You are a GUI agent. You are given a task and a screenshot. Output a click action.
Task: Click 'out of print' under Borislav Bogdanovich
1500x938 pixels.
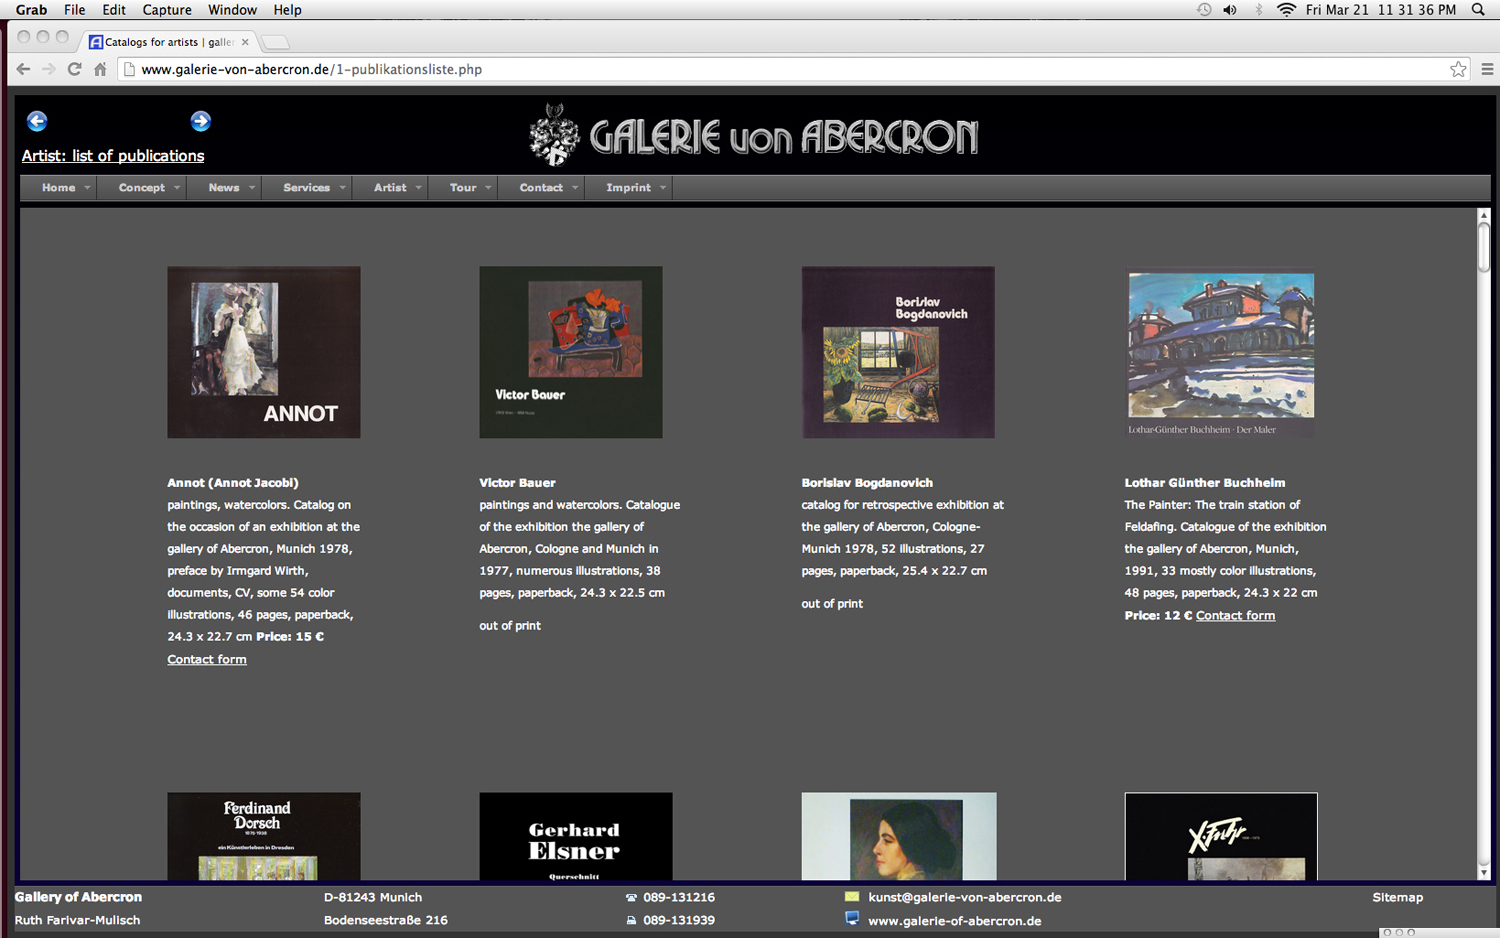832,603
